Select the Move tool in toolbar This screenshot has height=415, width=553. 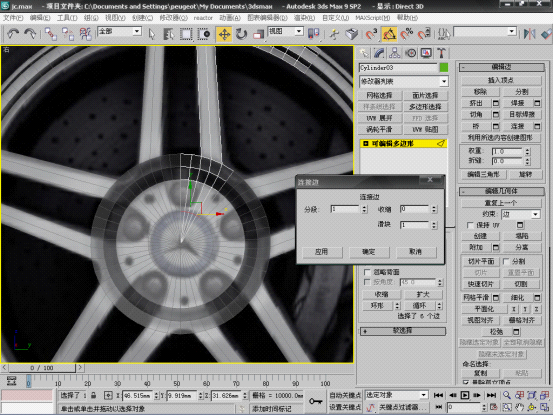[224, 34]
